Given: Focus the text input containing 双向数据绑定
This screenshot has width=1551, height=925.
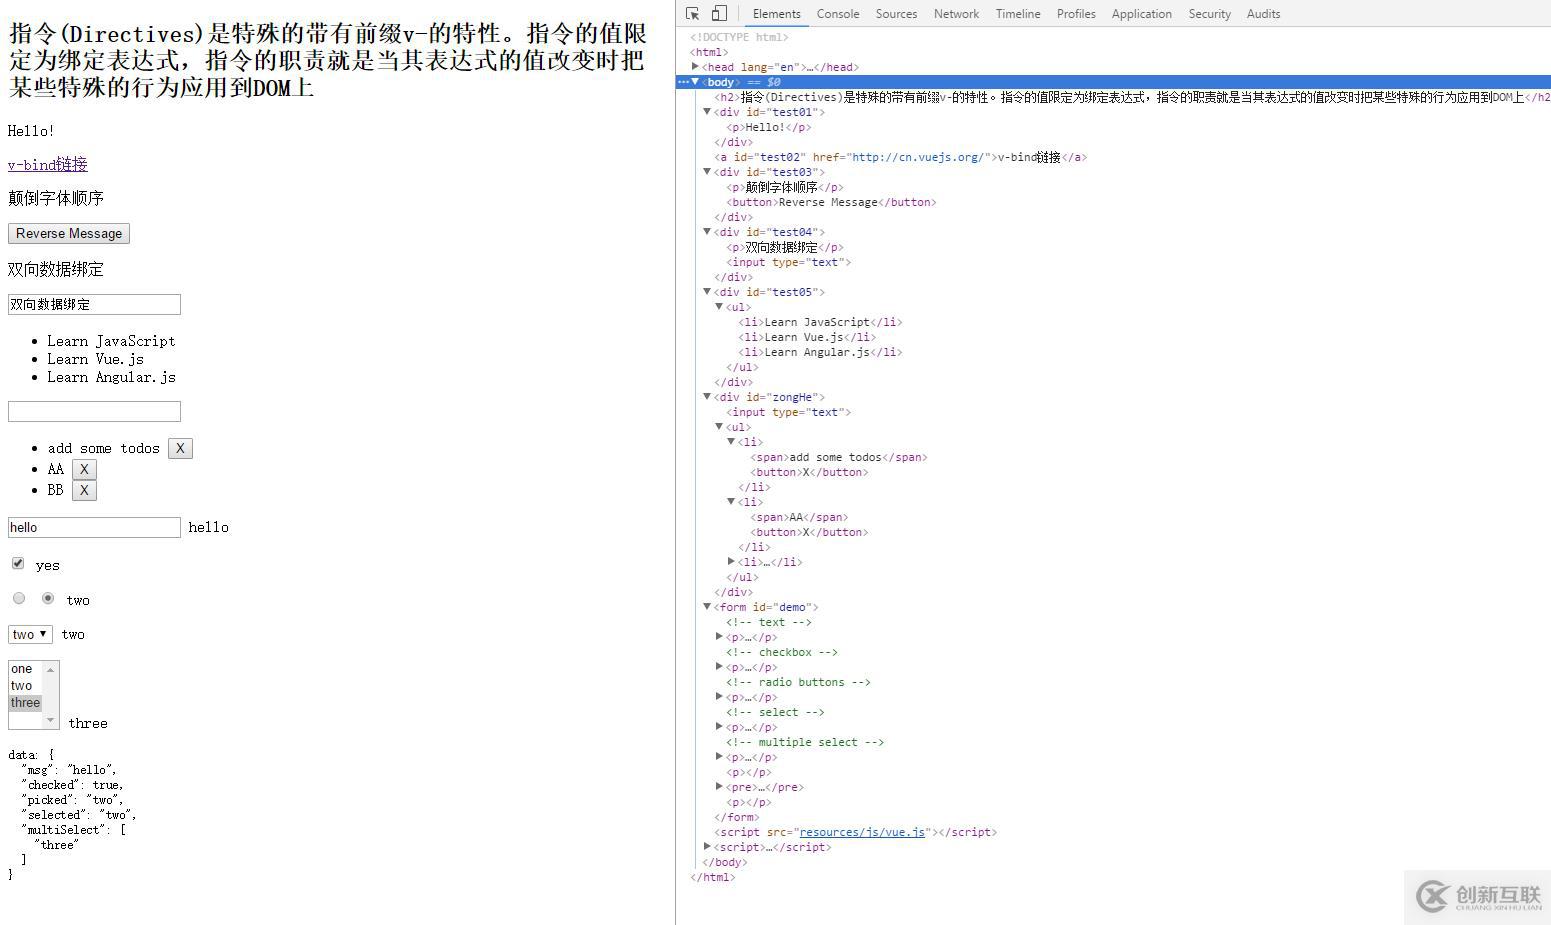Looking at the screenshot, I should [94, 304].
